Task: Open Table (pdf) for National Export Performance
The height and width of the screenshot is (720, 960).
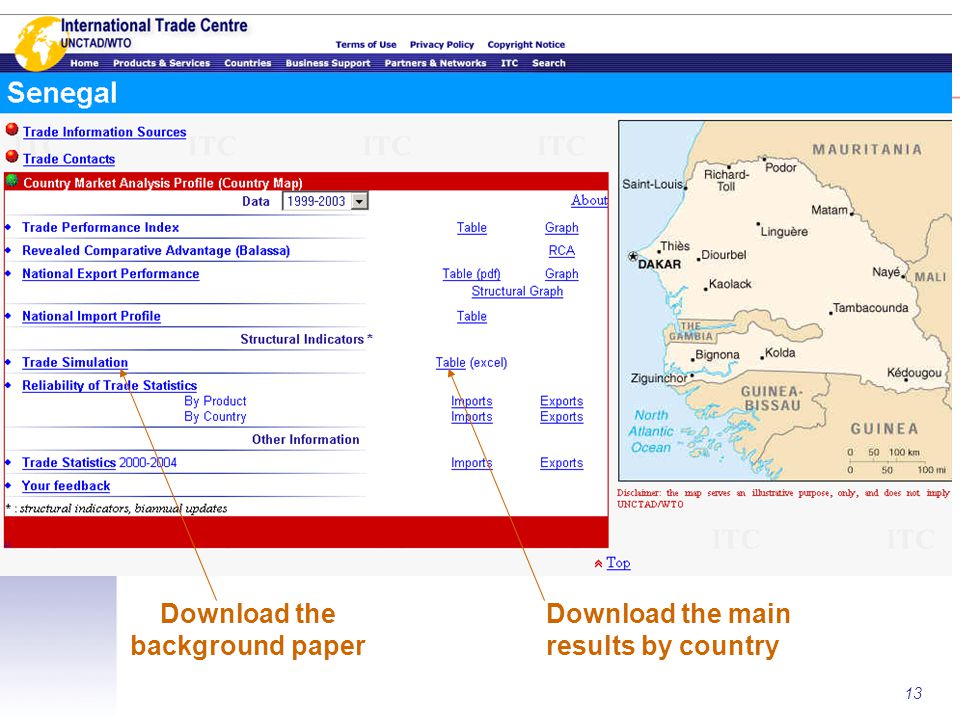Action: tap(471, 274)
